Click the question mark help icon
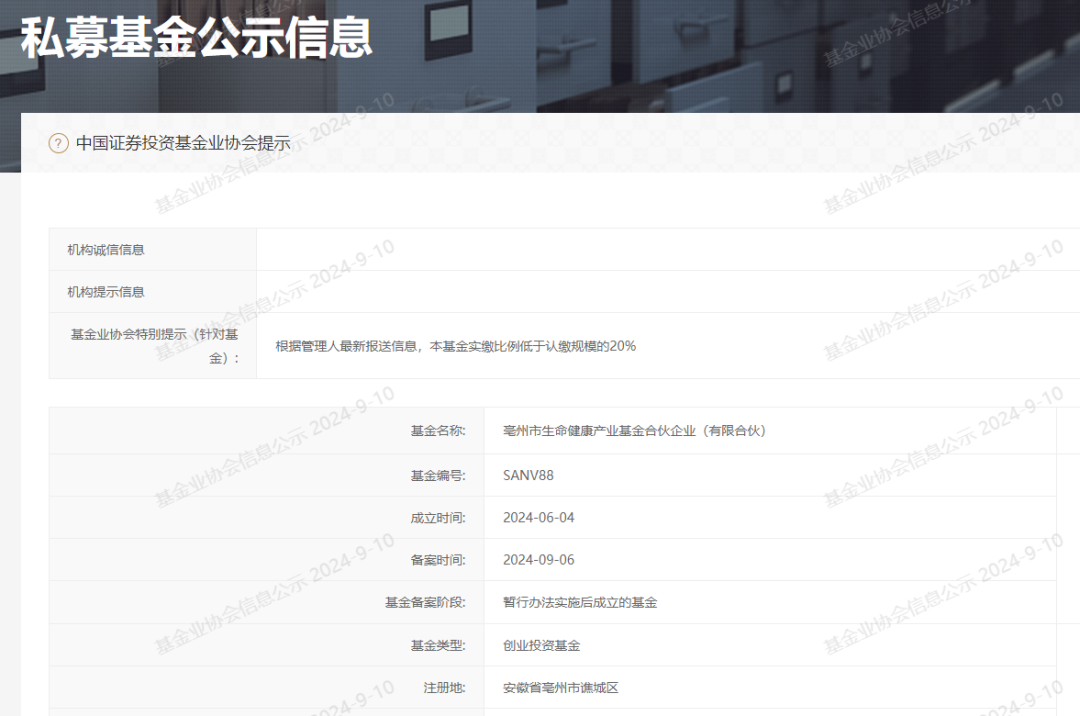The image size is (1080, 716). (59, 143)
